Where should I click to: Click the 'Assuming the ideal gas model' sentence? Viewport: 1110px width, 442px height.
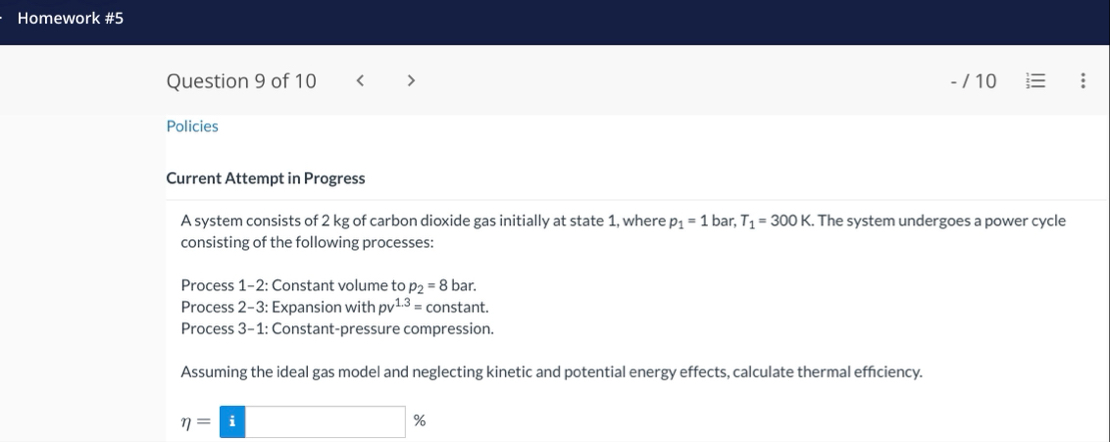pyautogui.click(x=551, y=372)
